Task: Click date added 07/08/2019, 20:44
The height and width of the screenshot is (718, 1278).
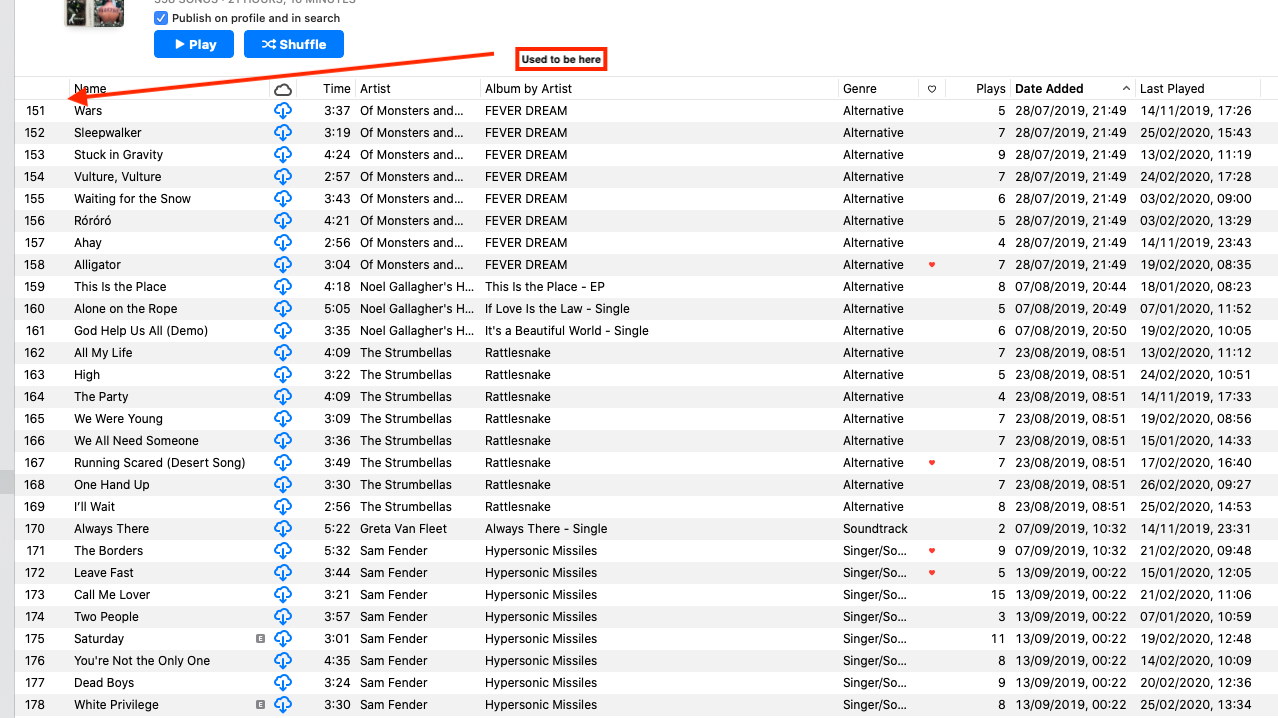Action: tap(1071, 287)
